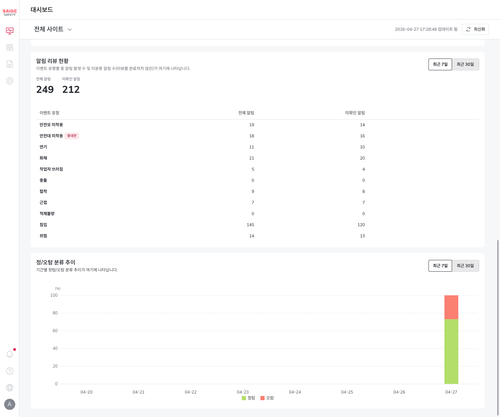The image size is (500, 417).
Task: Click the 120 unconfirmed alarm value
Action: [x=361, y=225]
